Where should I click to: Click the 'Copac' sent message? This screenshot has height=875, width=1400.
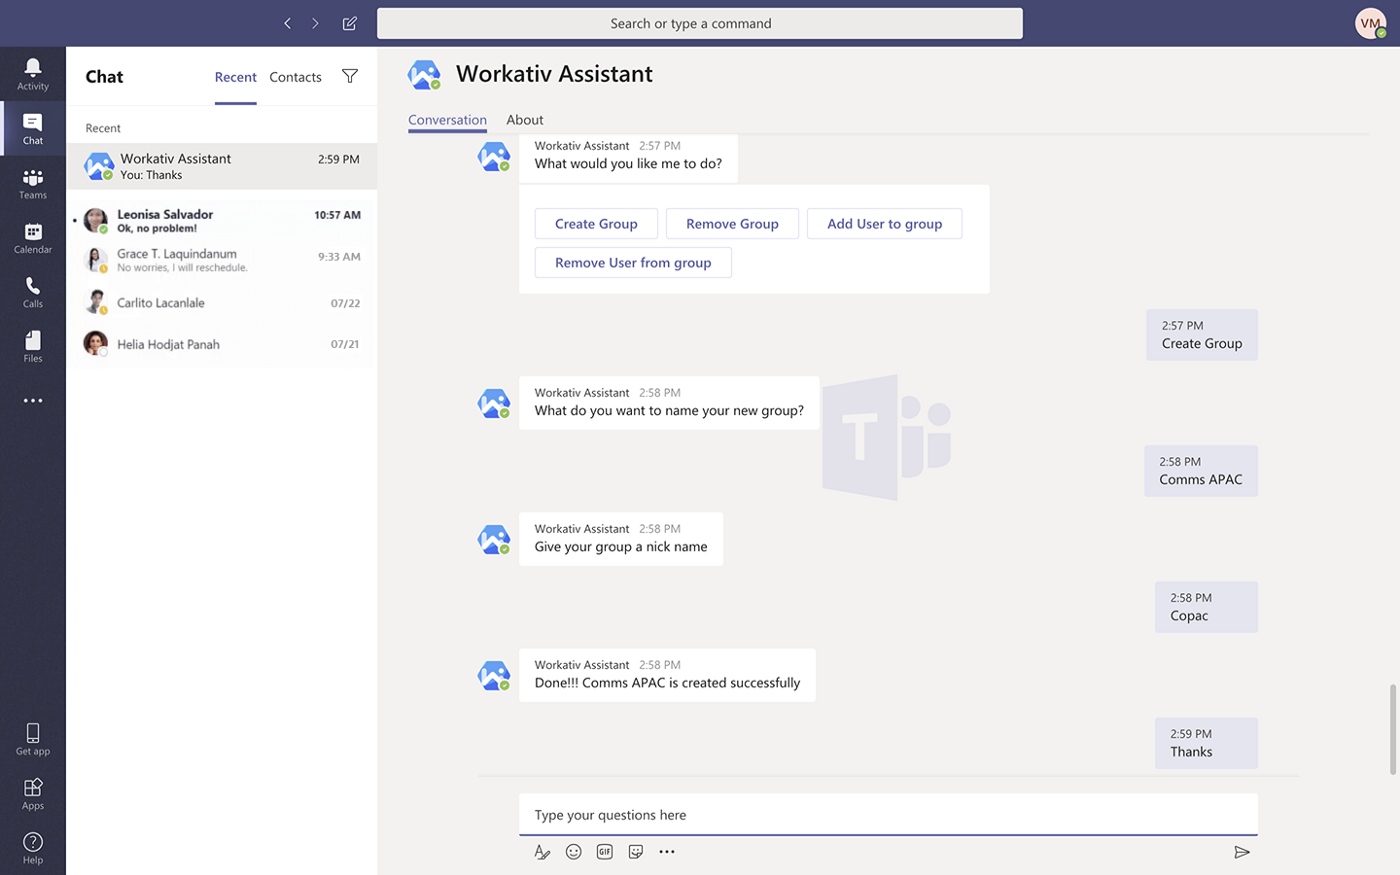click(1207, 607)
